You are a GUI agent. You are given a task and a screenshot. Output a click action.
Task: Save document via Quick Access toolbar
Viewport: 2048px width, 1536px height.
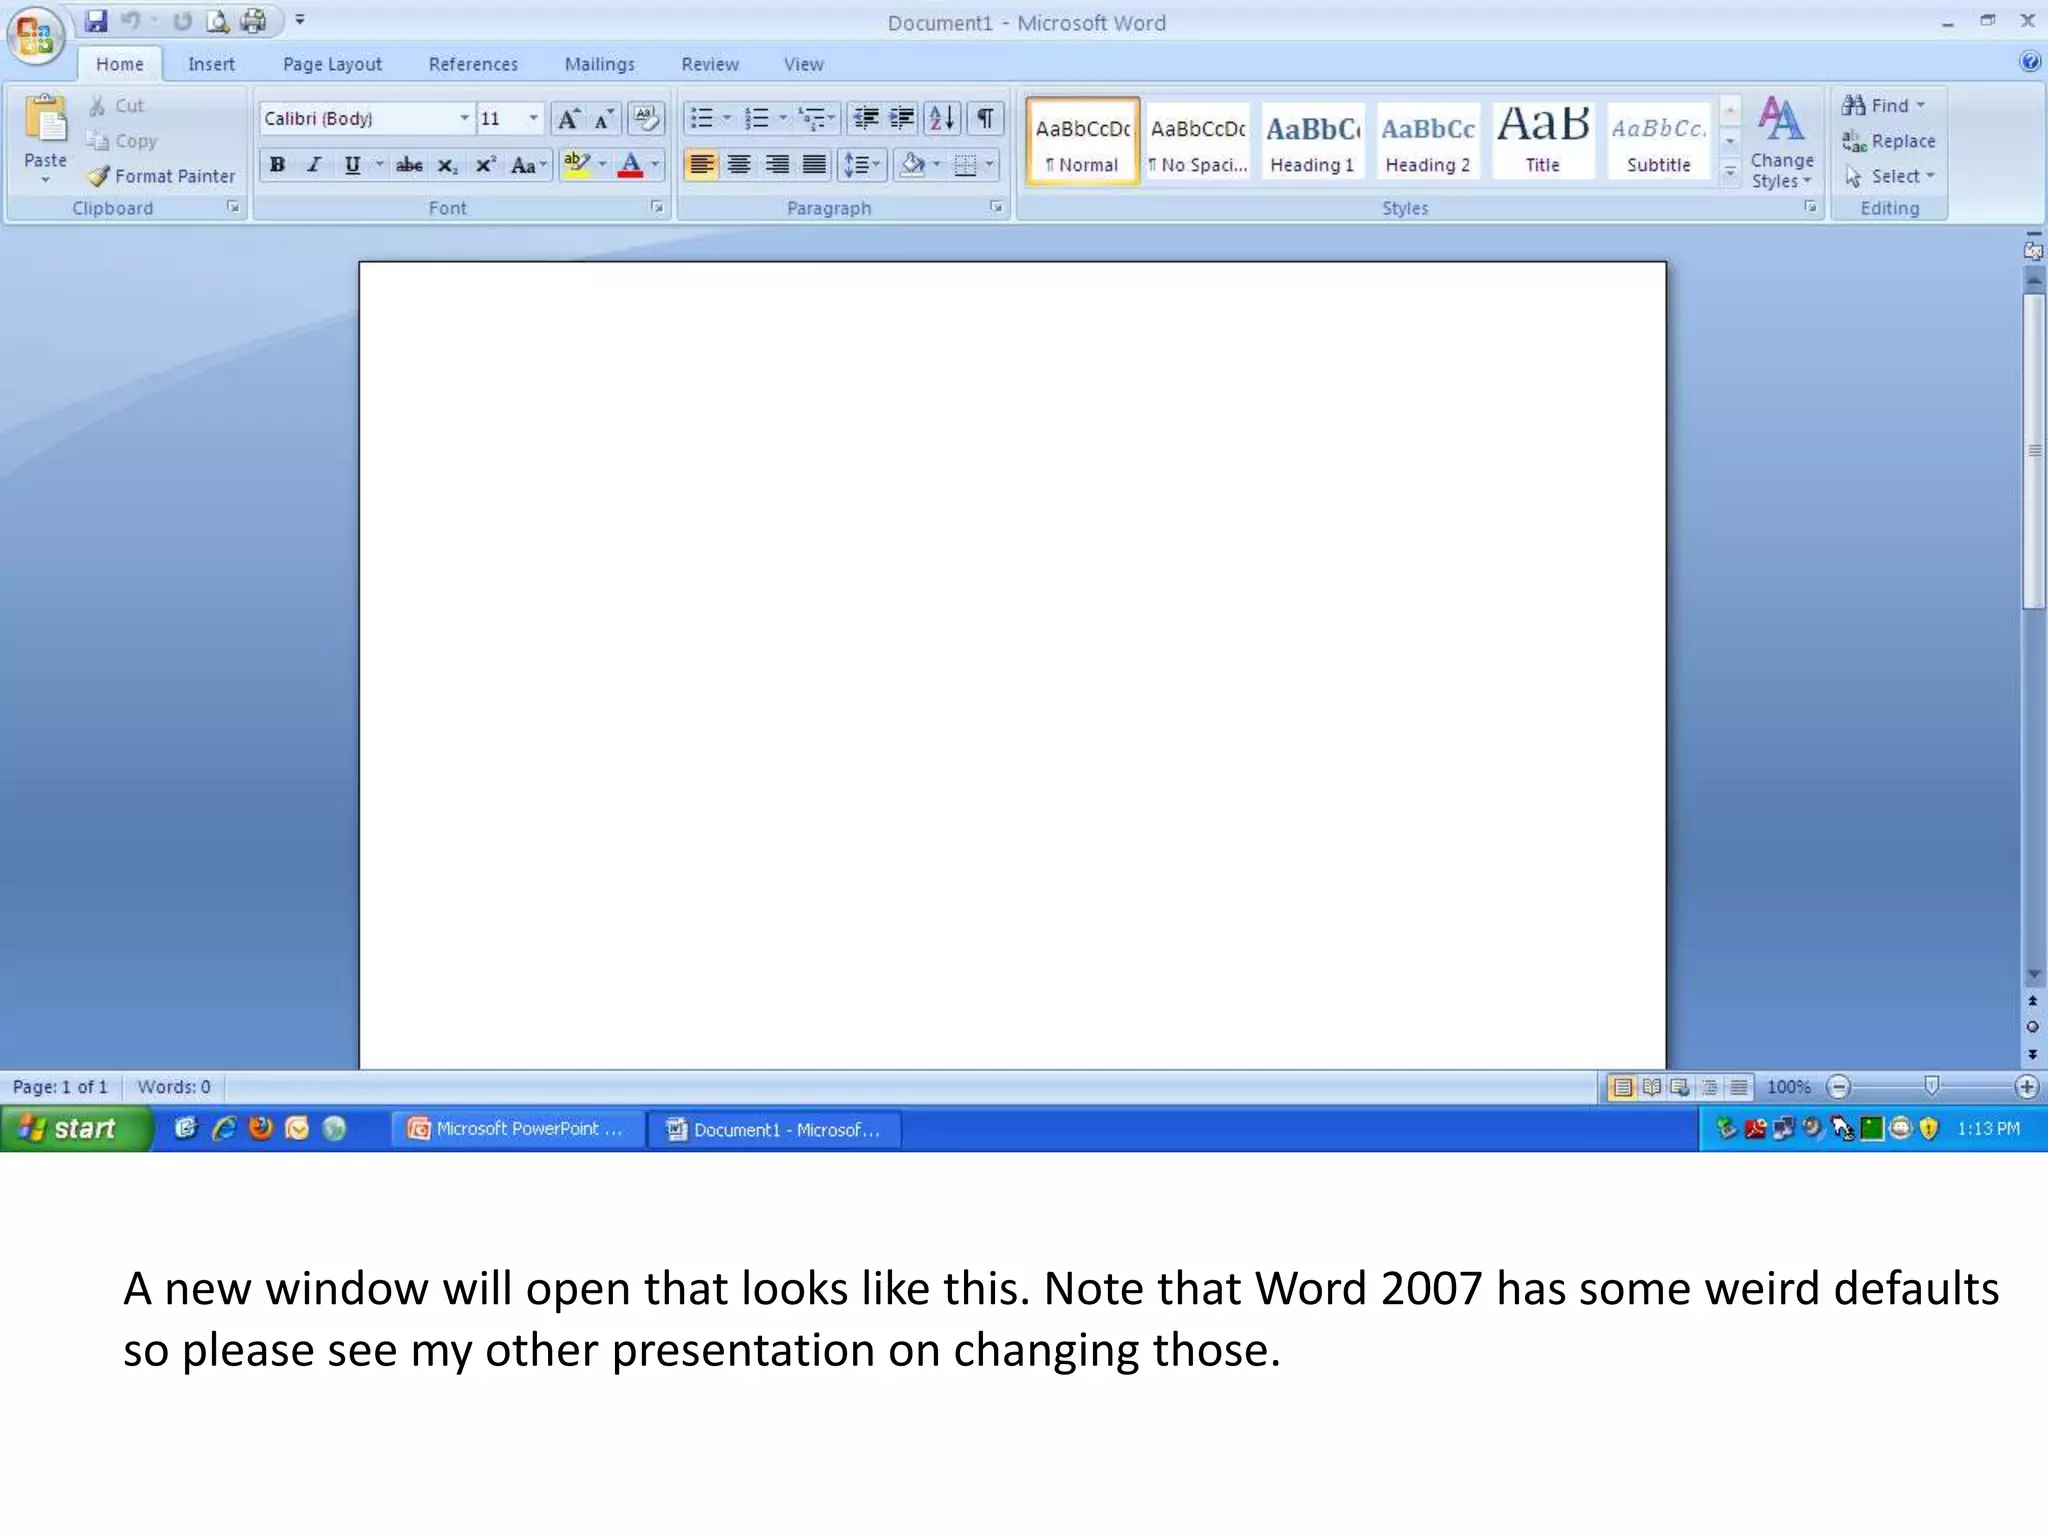pyautogui.click(x=96, y=21)
